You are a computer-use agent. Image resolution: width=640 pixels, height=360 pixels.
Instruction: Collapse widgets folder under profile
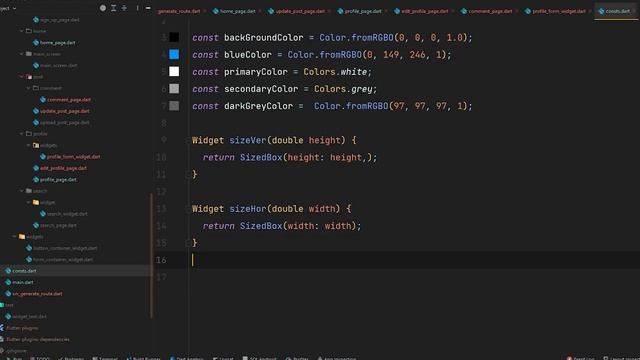29,145
